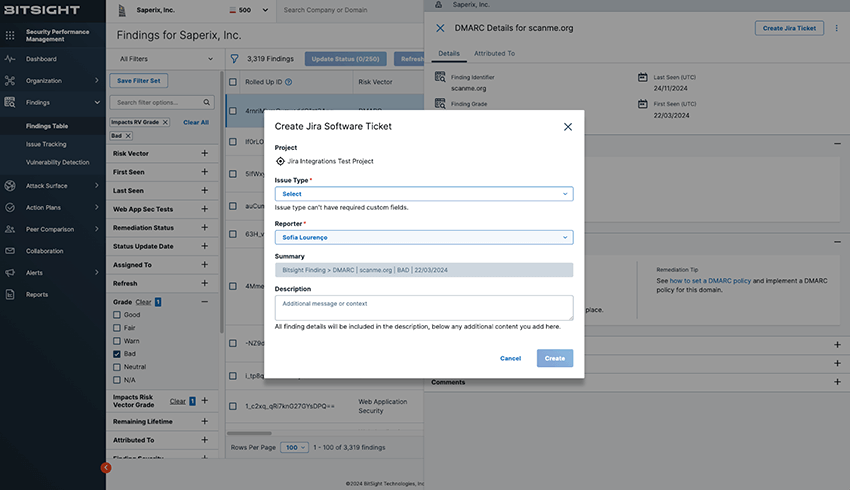
Task: Open Issue Tracking in sidebar
Action: [x=46, y=144]
